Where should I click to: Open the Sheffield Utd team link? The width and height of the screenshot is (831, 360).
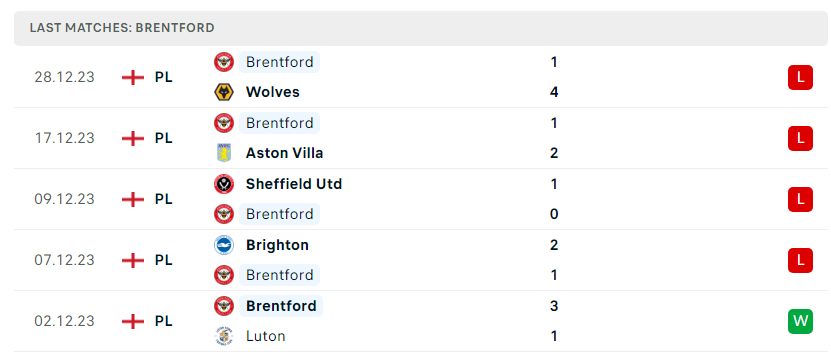point(294,184)
